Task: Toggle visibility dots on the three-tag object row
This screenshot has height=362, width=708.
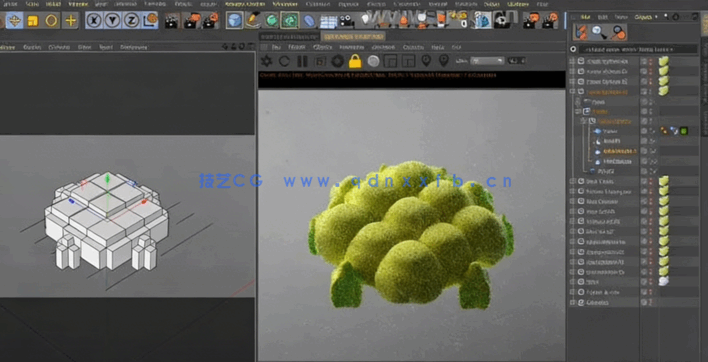Action: pyautogui.click(x=651, y=131)
